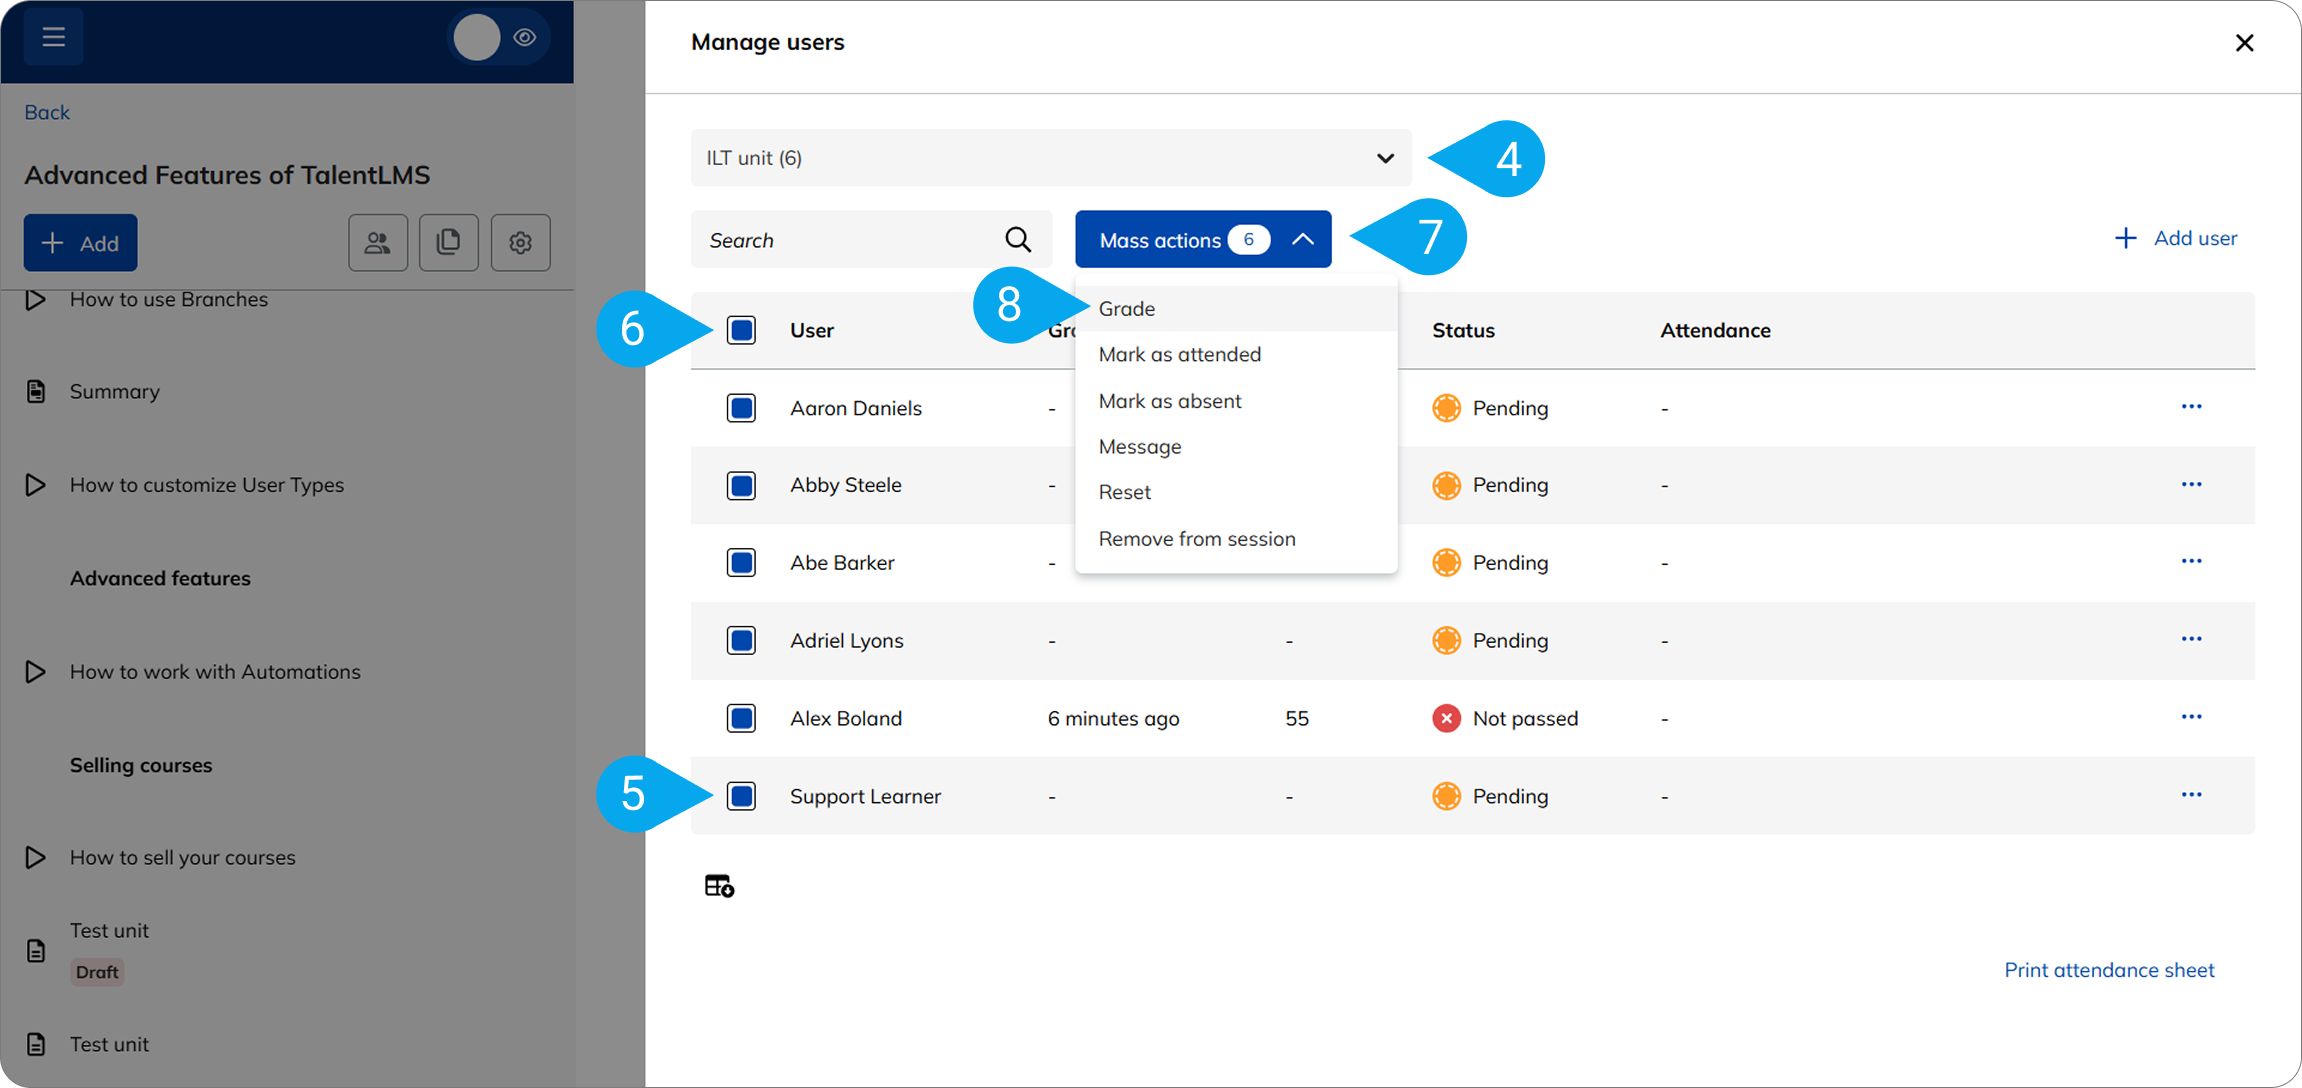Click the Attendance column header
The width and height of the screenshot is (2302, 1088).
point(1715,330)
